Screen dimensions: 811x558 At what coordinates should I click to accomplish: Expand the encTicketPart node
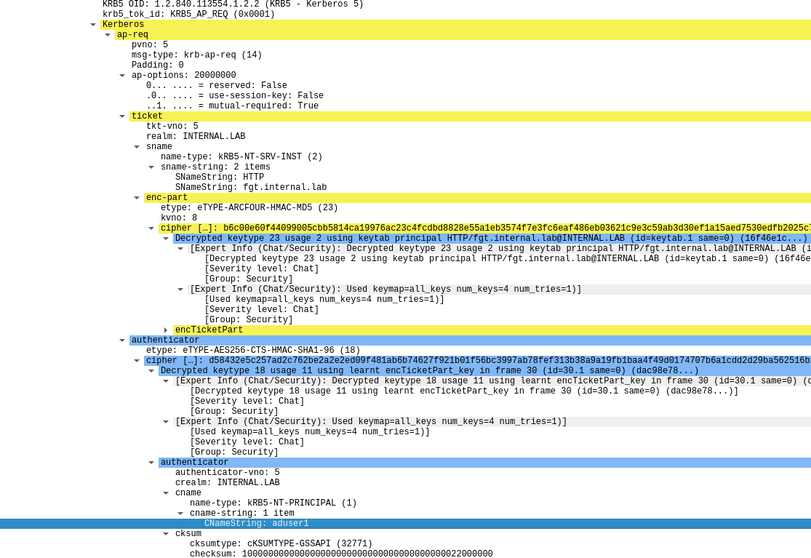pos(166,330)
